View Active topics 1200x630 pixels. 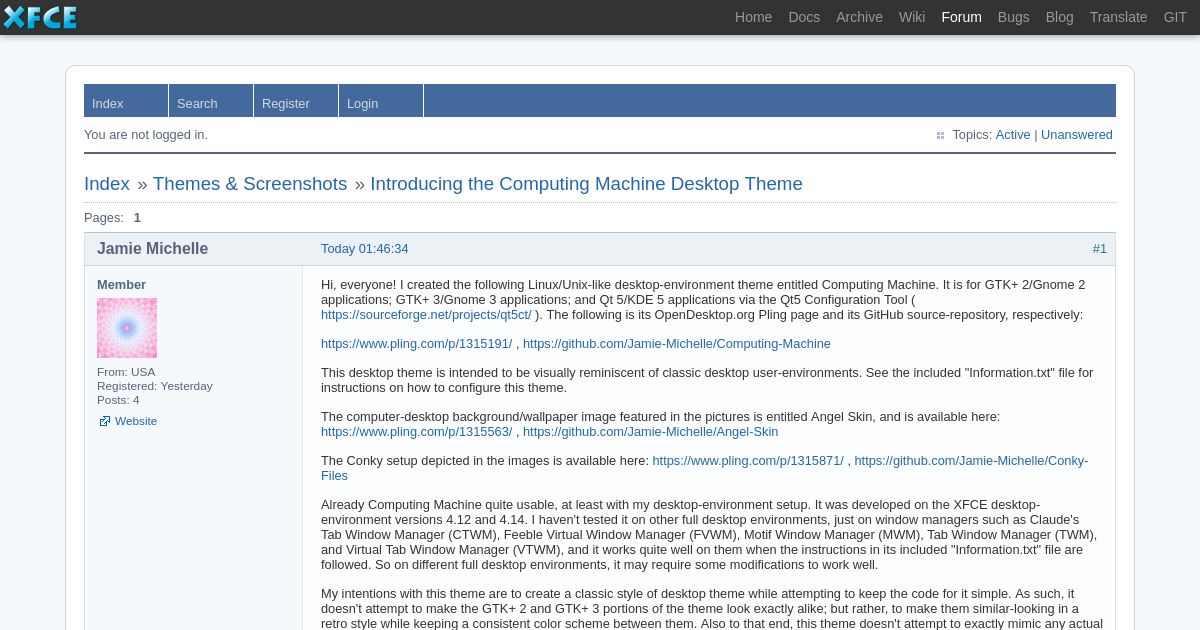pos(1012,135)
